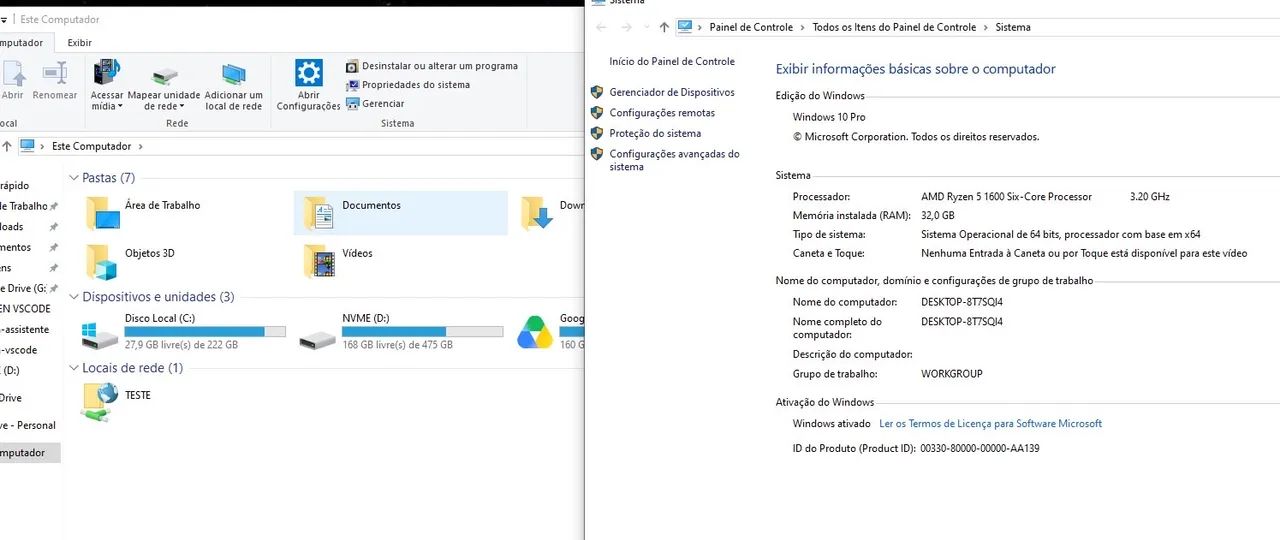Viewport: 1280px width, 540px height.
Task: Click Gerenciador de Dispositivos shield link
Action: tap(672, 92)
